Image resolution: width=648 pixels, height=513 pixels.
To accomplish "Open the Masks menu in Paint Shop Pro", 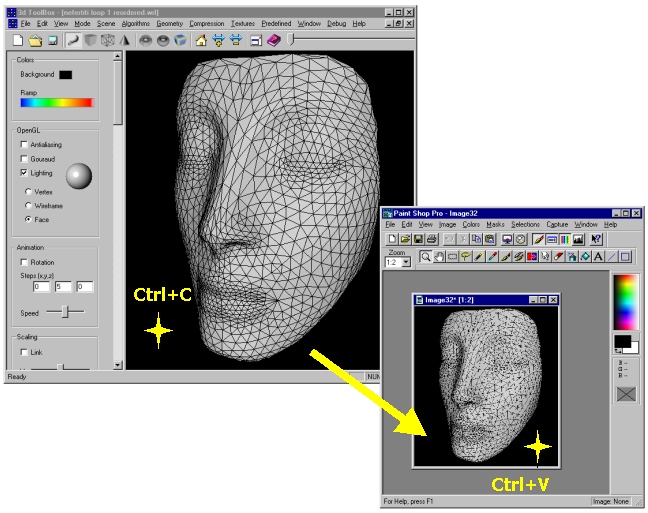I will tap(495, 225).
